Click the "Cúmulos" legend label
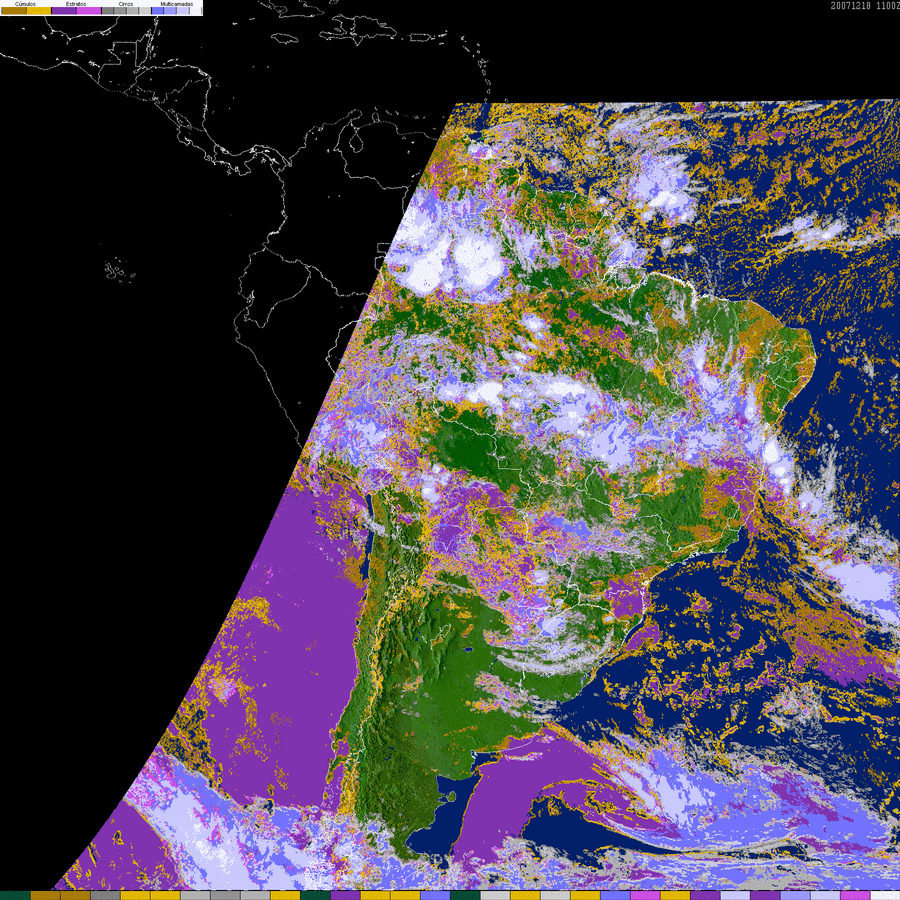 25,4
